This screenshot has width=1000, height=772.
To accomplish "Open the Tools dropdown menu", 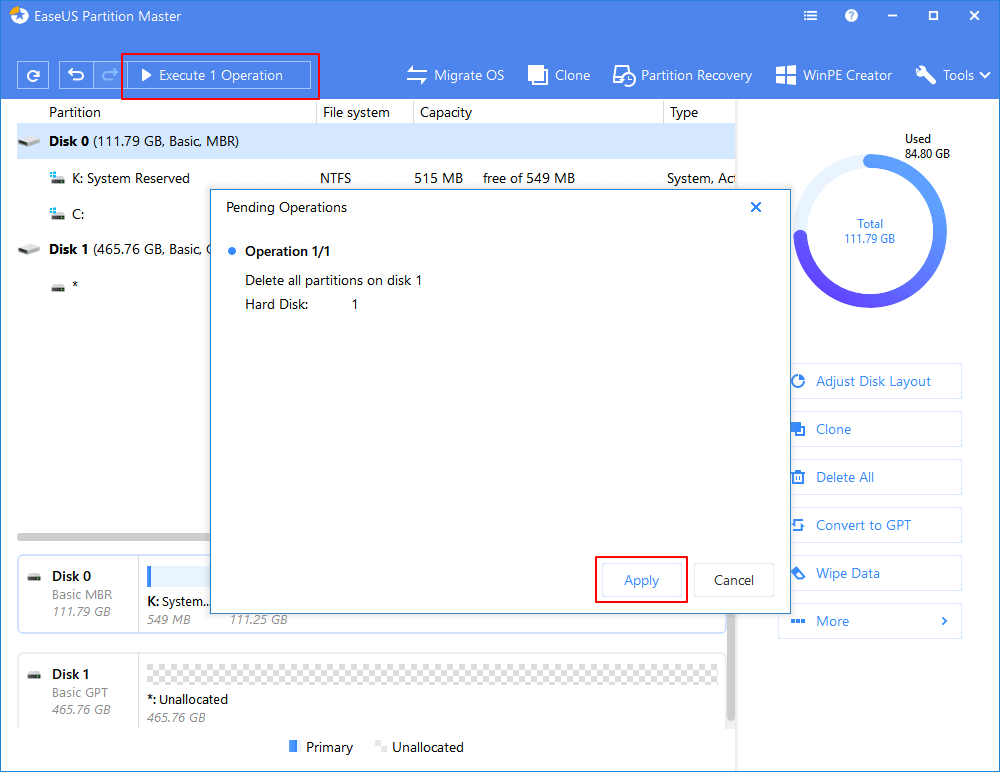I will click(951, 75).
